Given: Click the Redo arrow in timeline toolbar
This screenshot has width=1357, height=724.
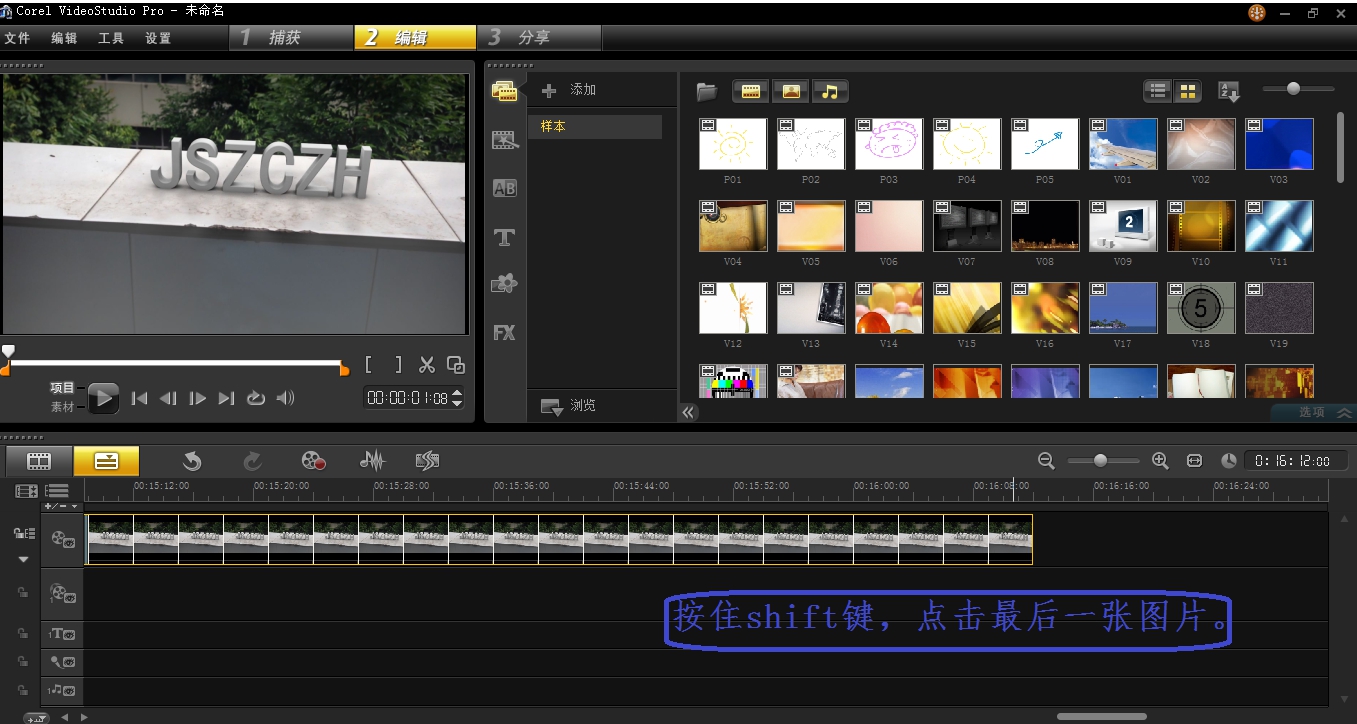Looking at the screenshot, I should (253, 460).
